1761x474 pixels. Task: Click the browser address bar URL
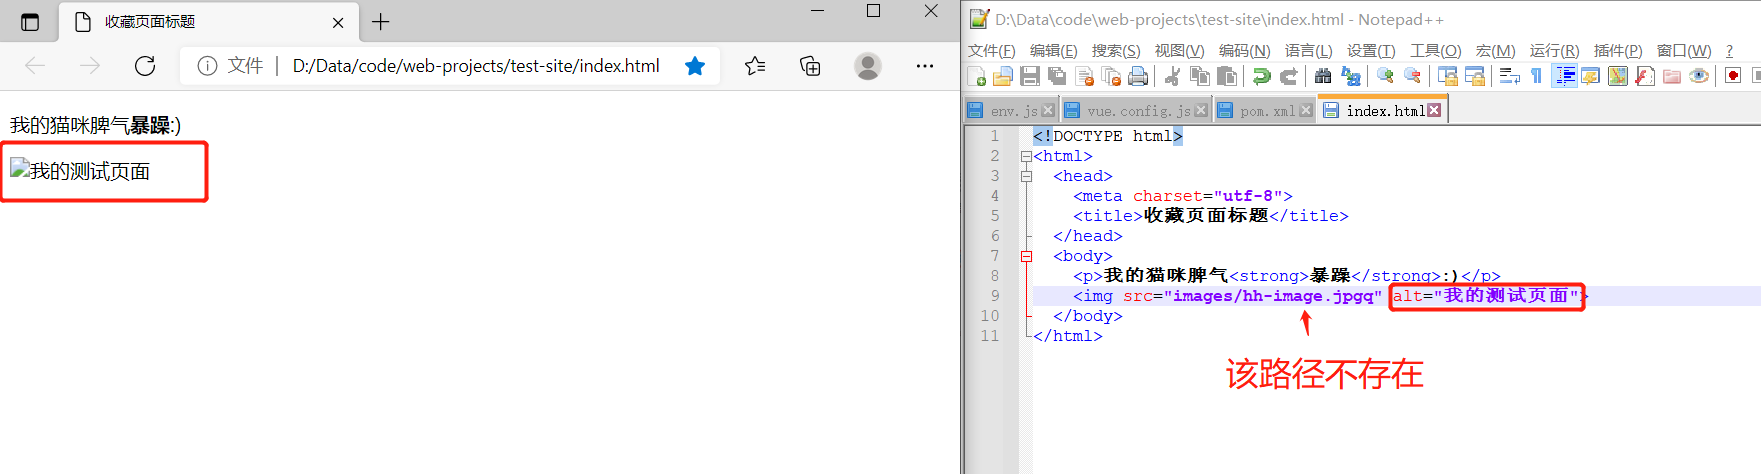(476, 66)
